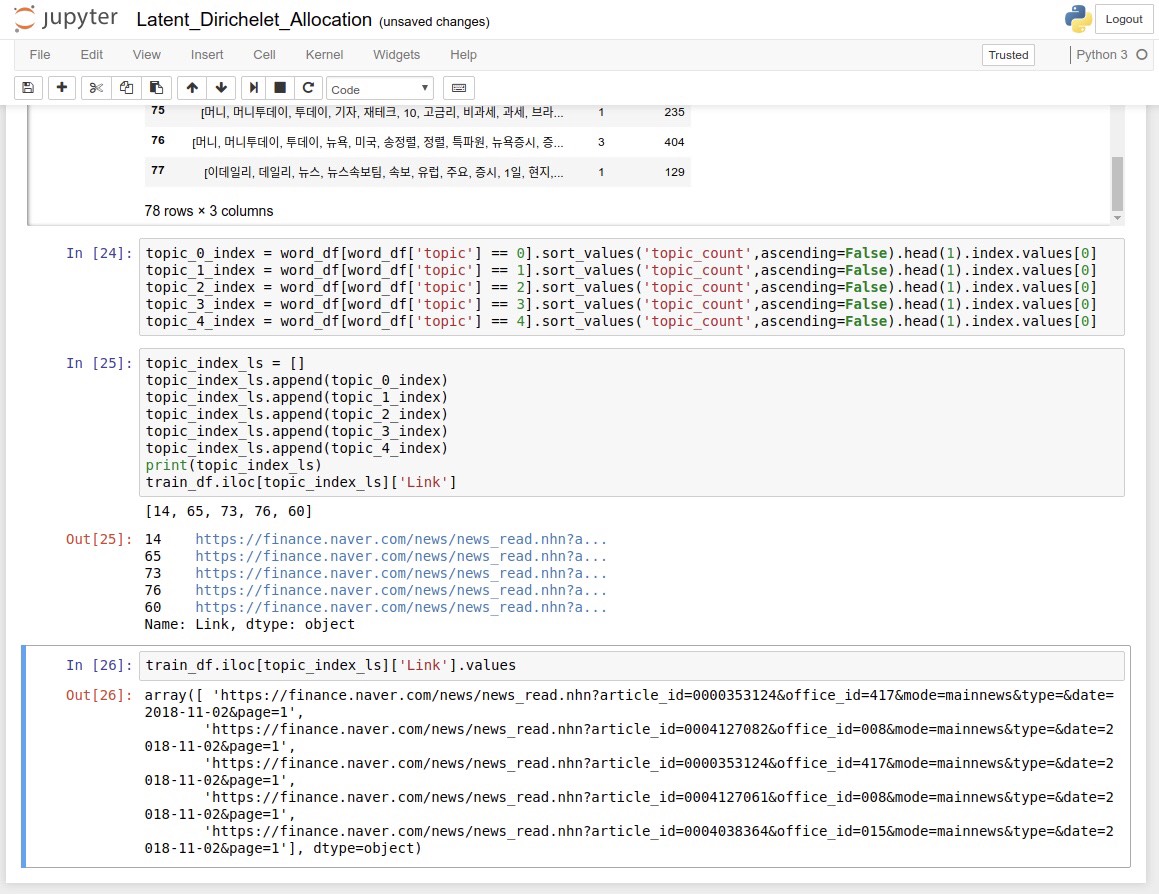Click topic_count value 129
The image size is (1159, 894).
click(x=674, y=172)
